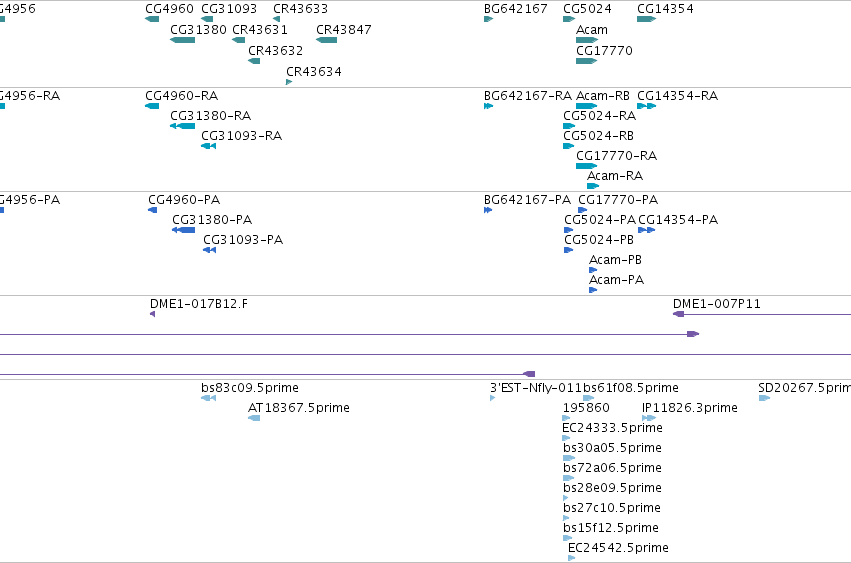851x563 pixels.
Task: Select the CG14354 gene label
Action: [x=665, y=9]
